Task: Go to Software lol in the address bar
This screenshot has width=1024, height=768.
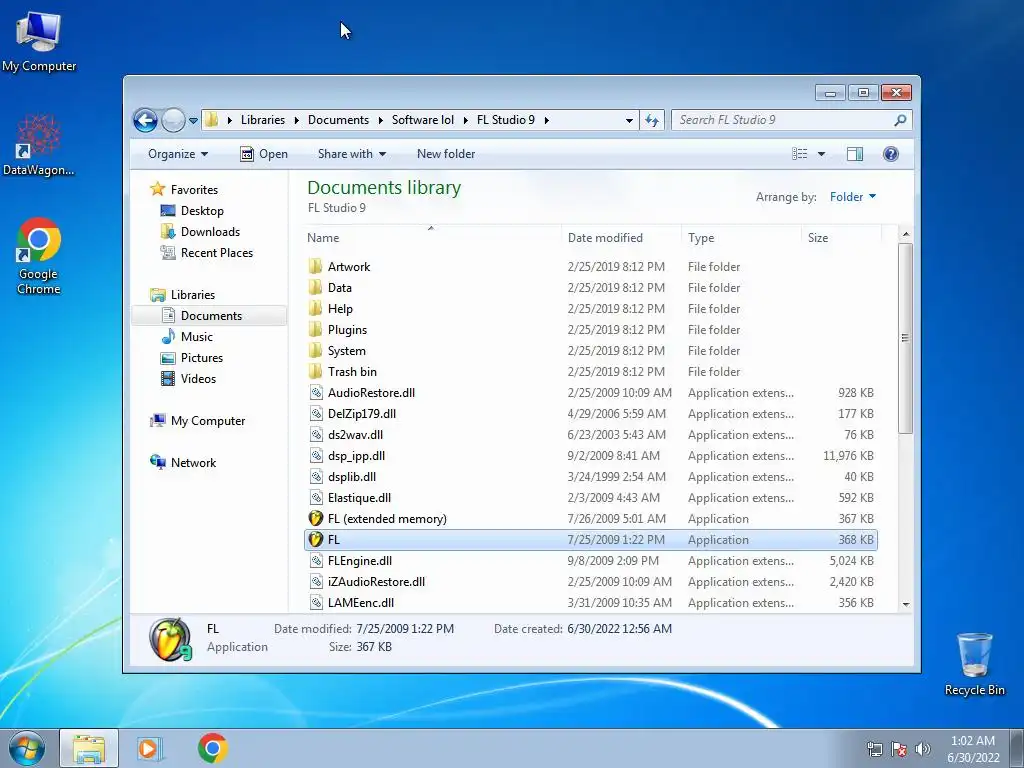Action: pyautogui.click(x=423, y=120)
